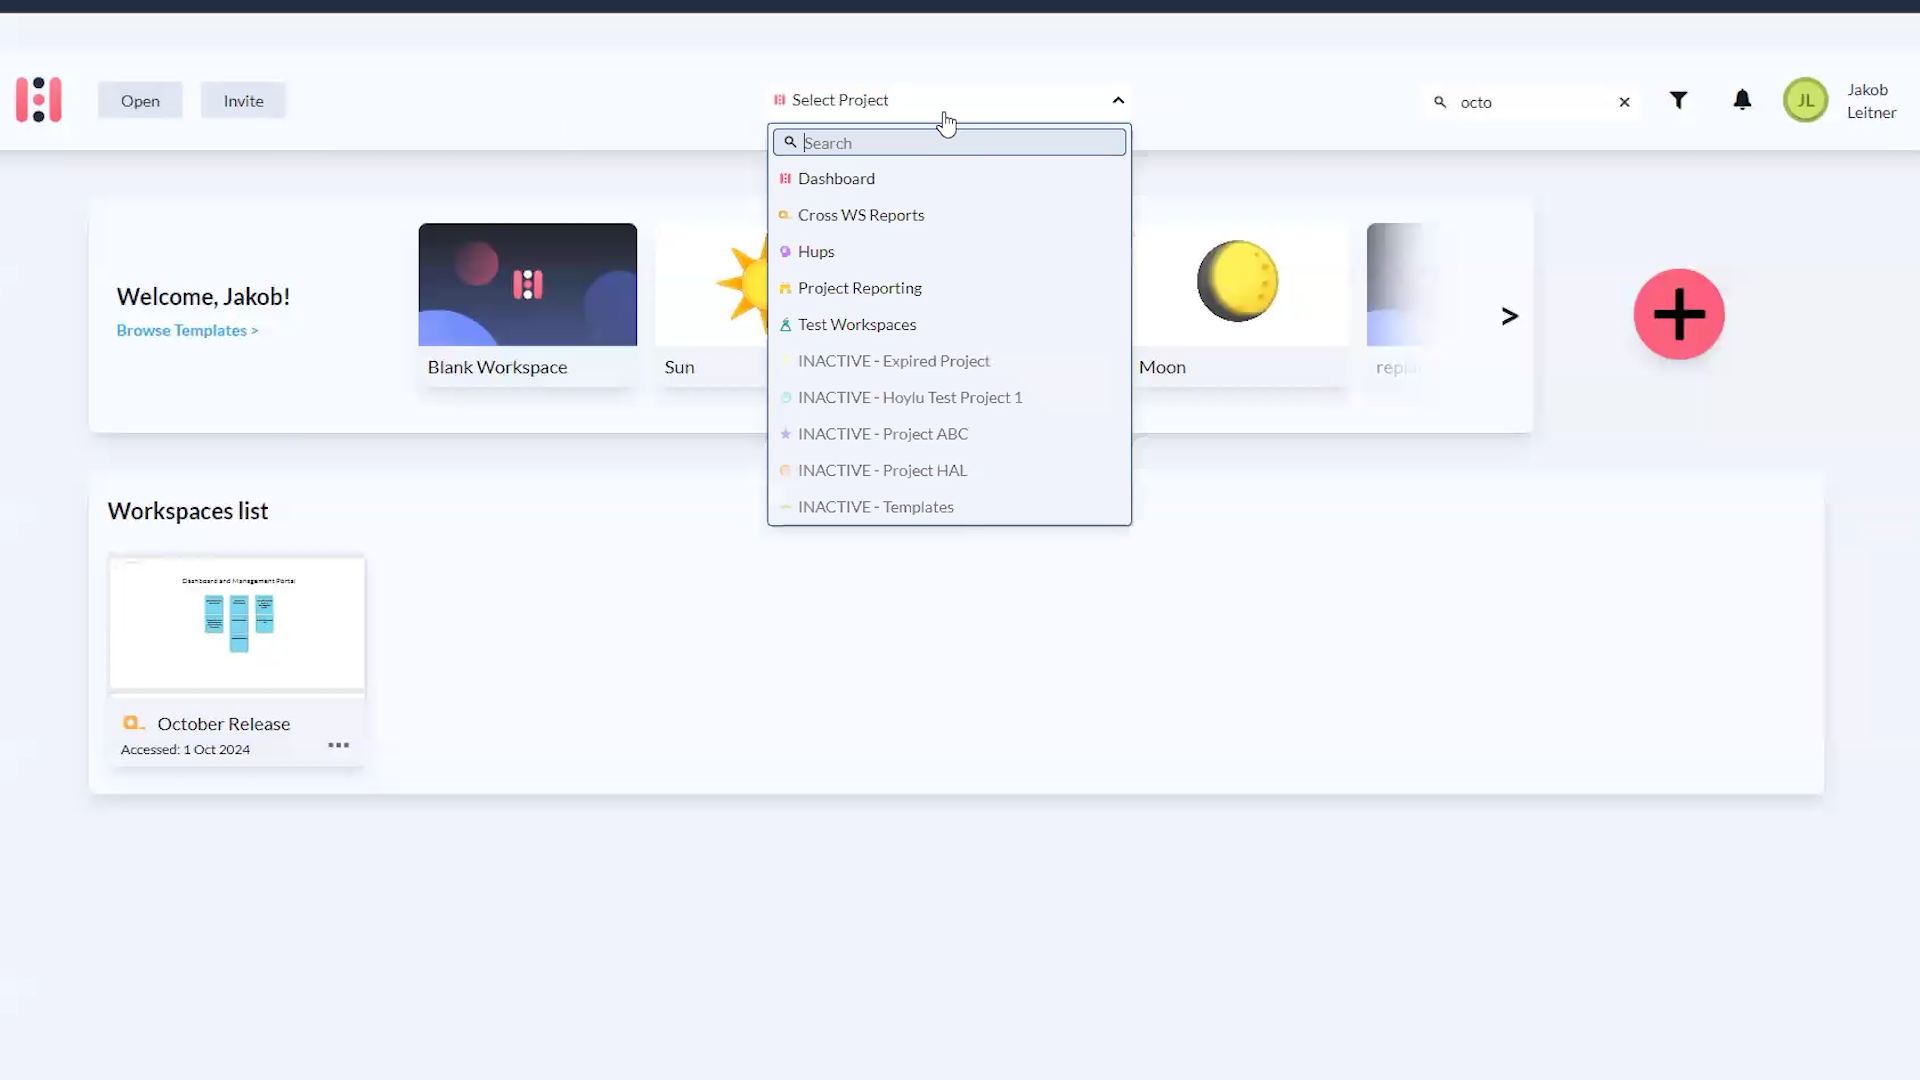Click the Cross WS Reports item icon
Viewport: 1920px width, 1080px height.
[x=785, y=215]
